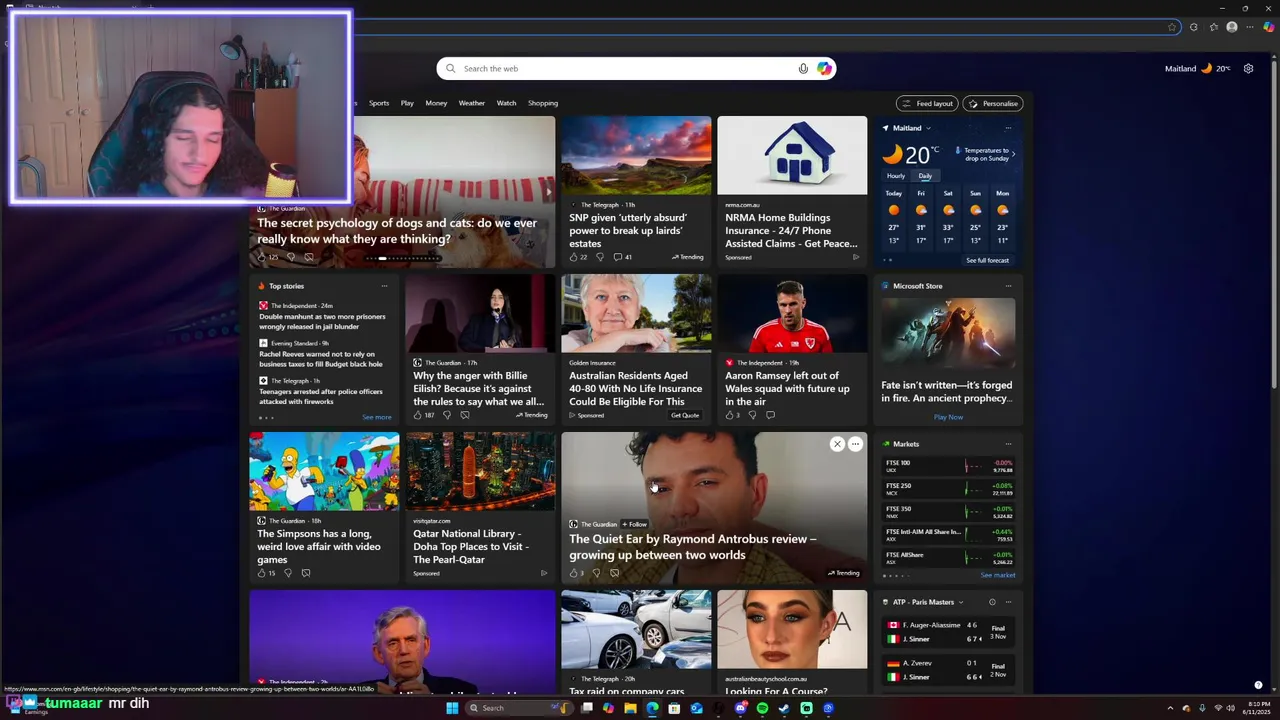
Task: Click Maitland 20° weather in header
Action: [x=1198, y=69]
